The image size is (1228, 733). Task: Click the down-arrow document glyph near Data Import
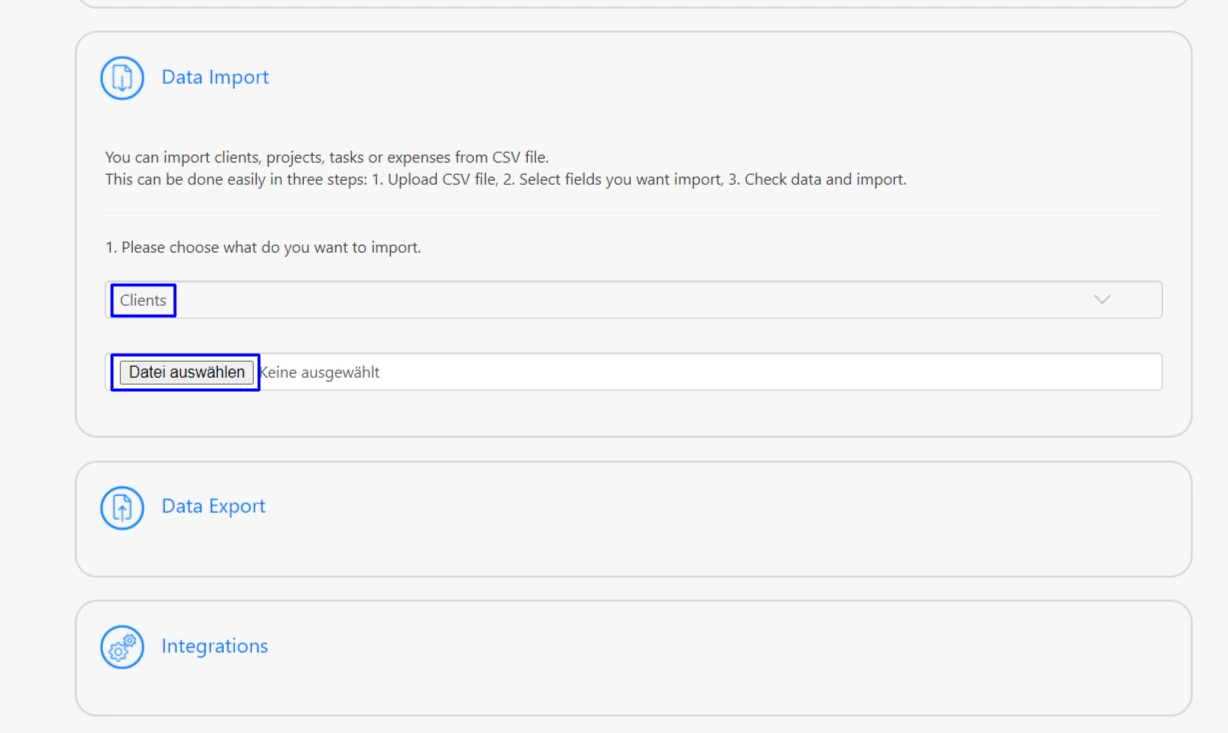coord(121,77)
